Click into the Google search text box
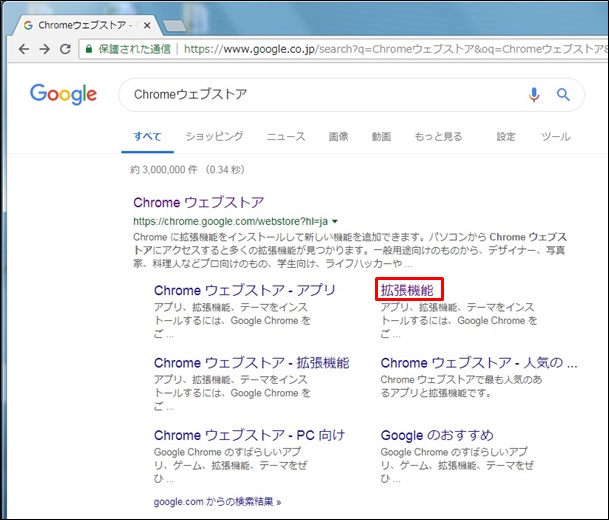Screen dimensions: 609x520 [x=320, y=95]
